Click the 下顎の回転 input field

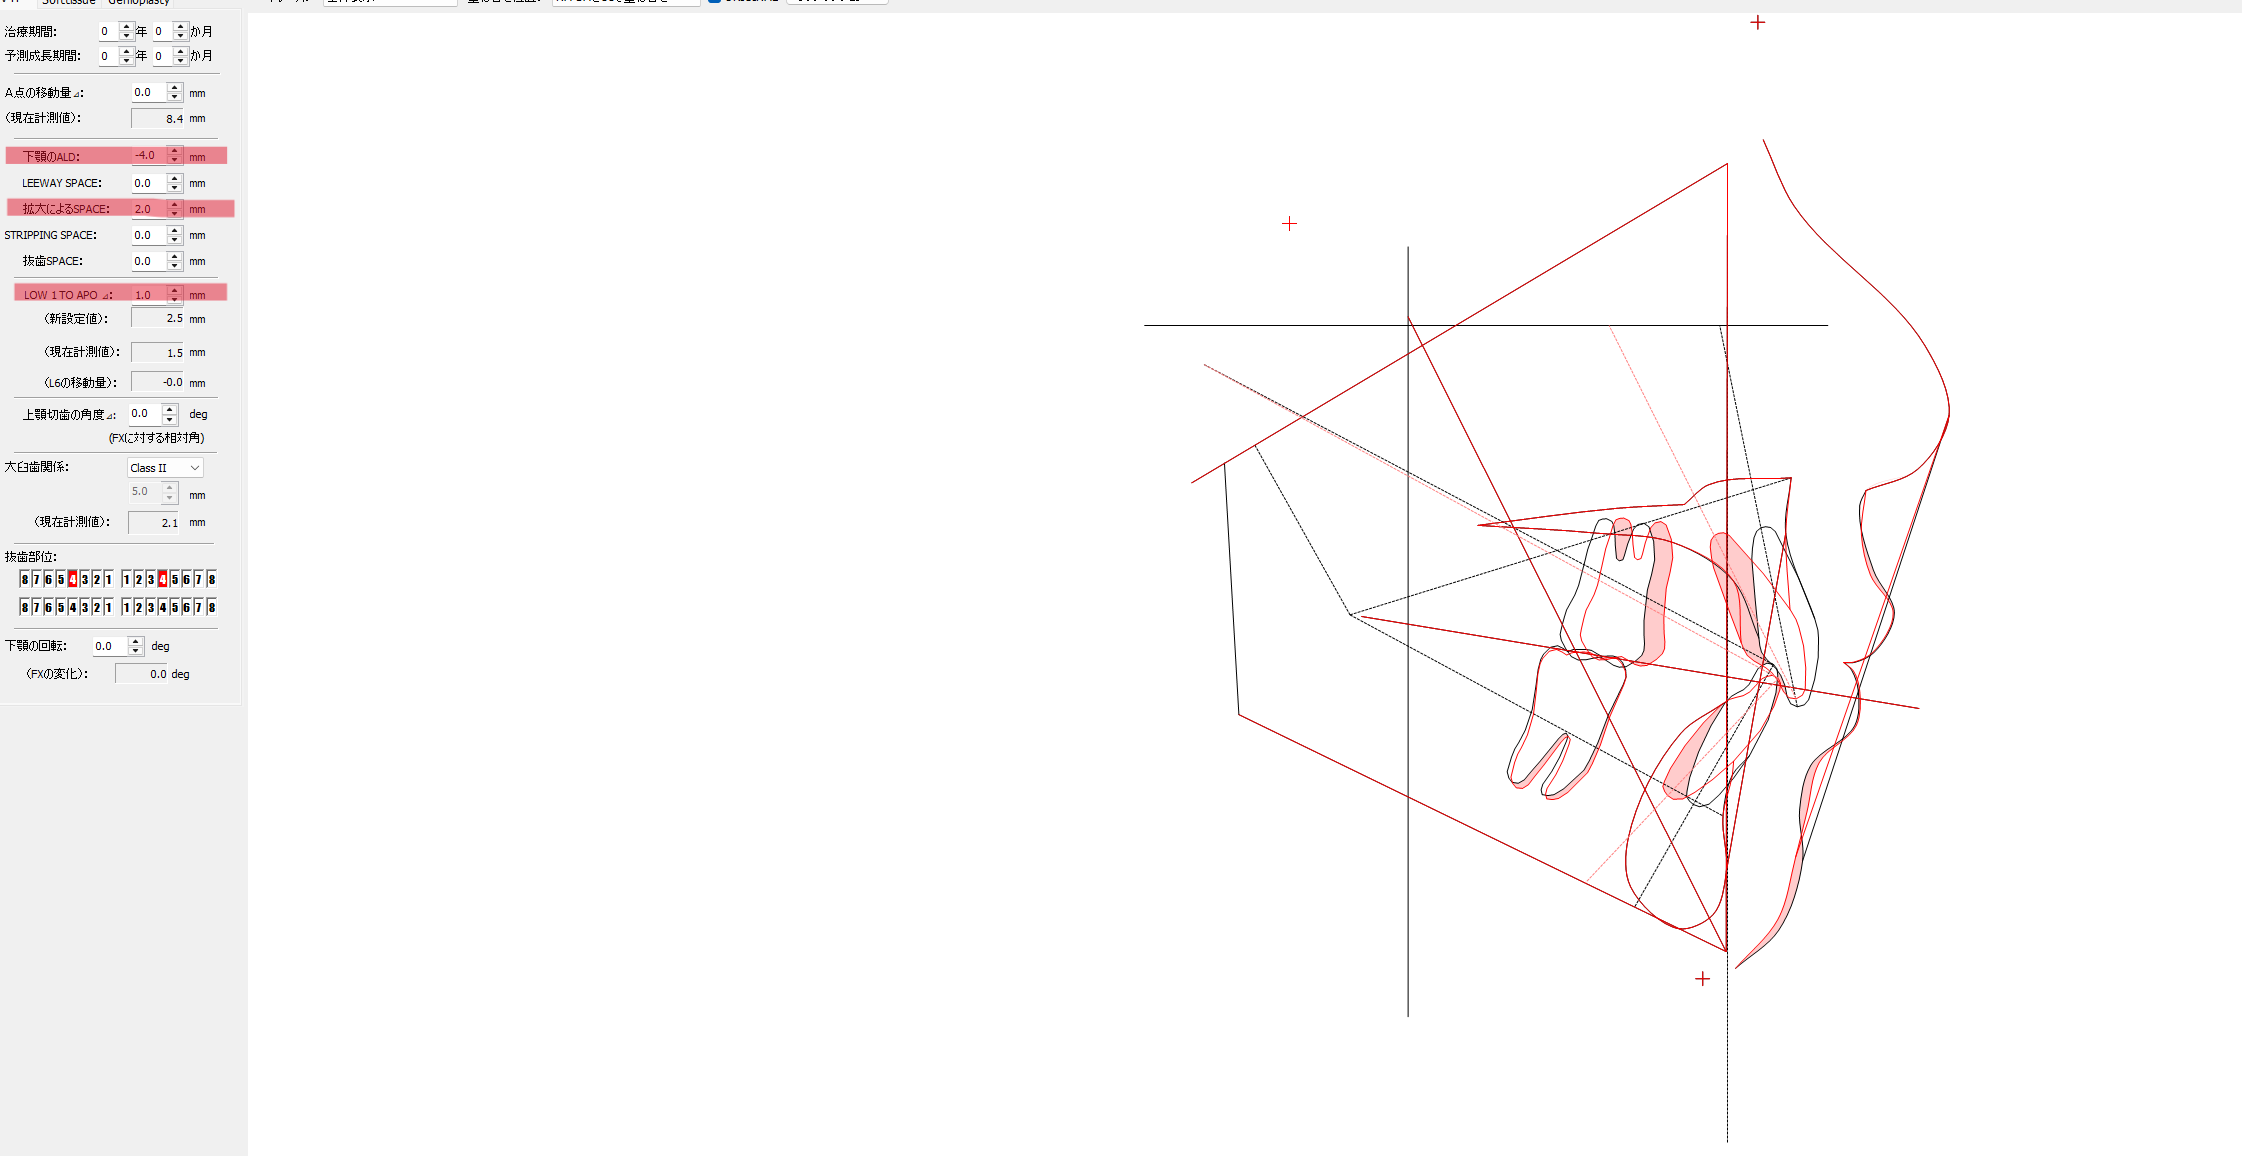coord(110,646)
